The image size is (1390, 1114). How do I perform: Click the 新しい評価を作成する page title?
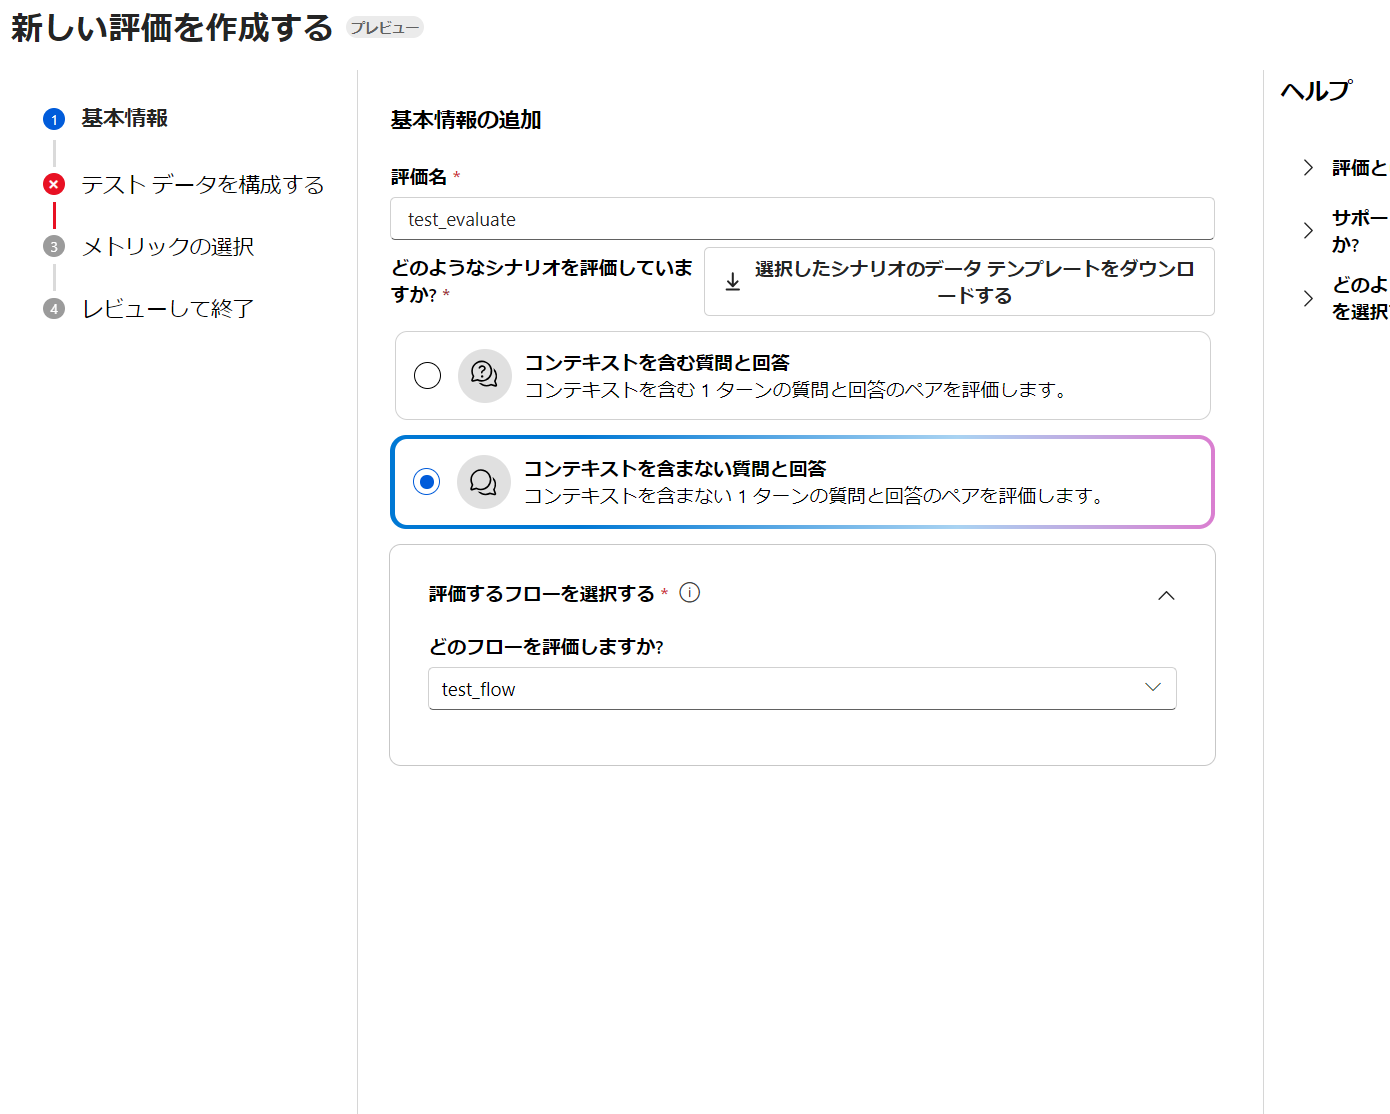[x=172, y=27]
